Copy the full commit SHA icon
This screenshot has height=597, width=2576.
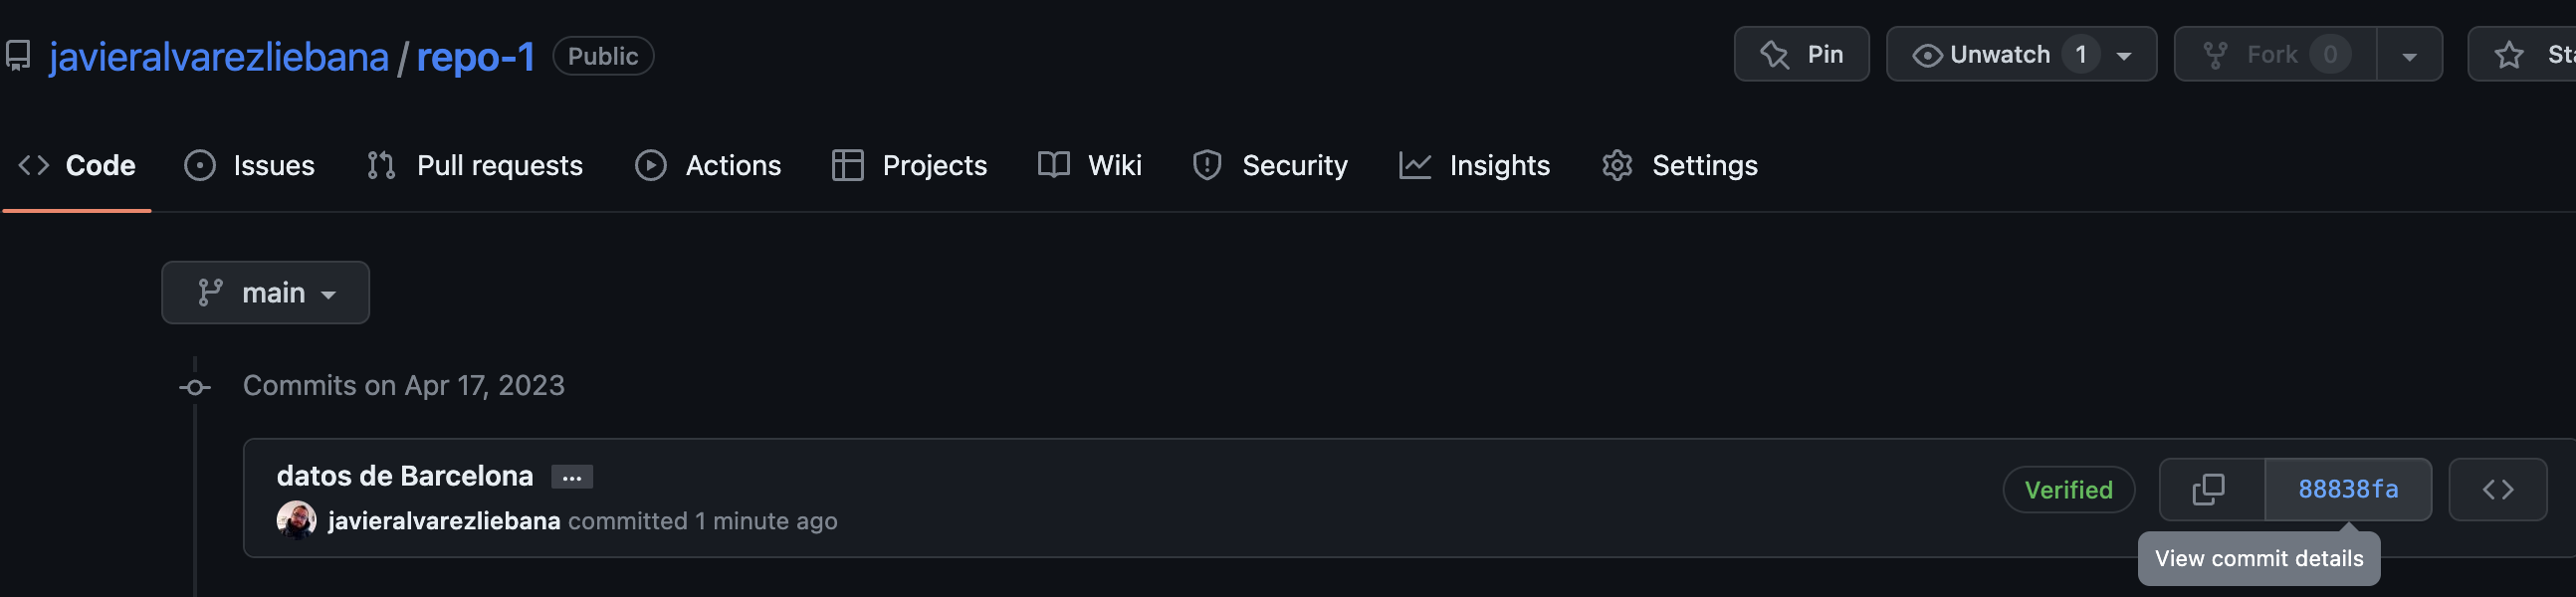2210,489
